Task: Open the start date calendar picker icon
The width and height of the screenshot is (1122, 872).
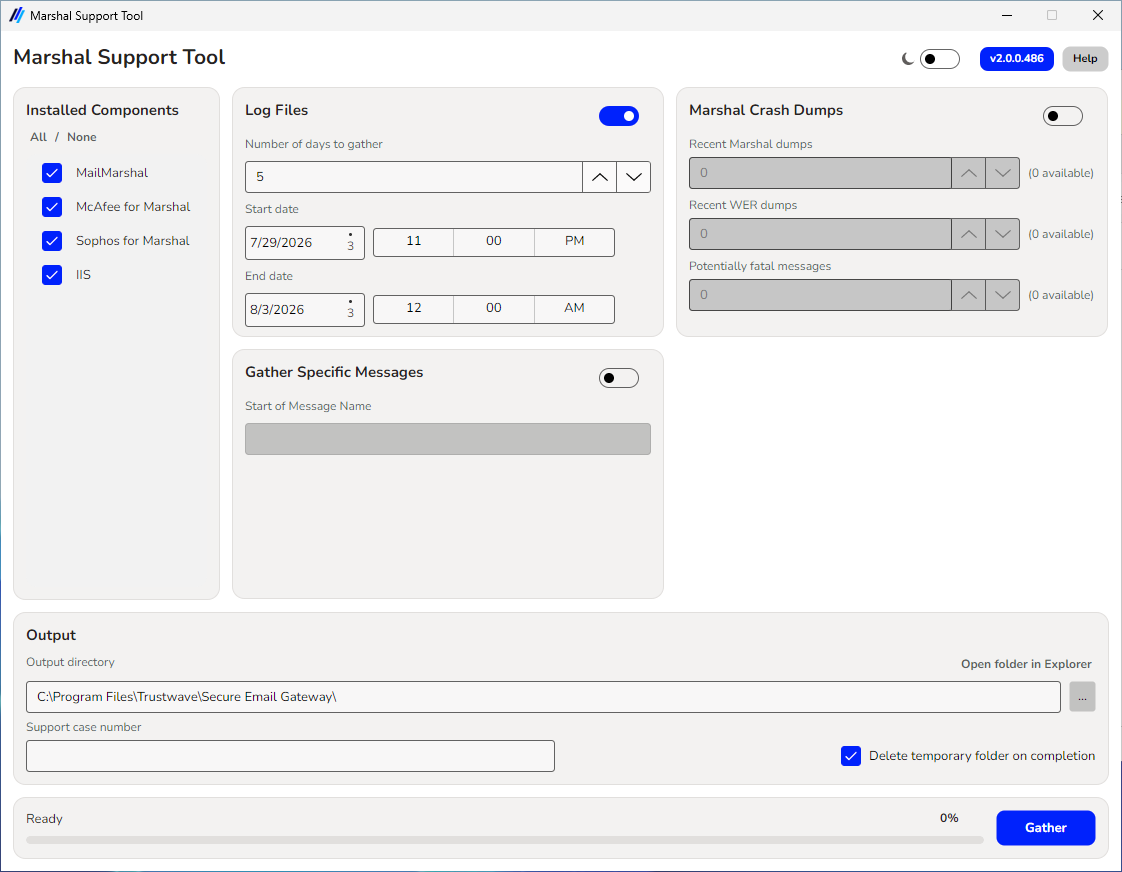Action: tap(351, 243)
